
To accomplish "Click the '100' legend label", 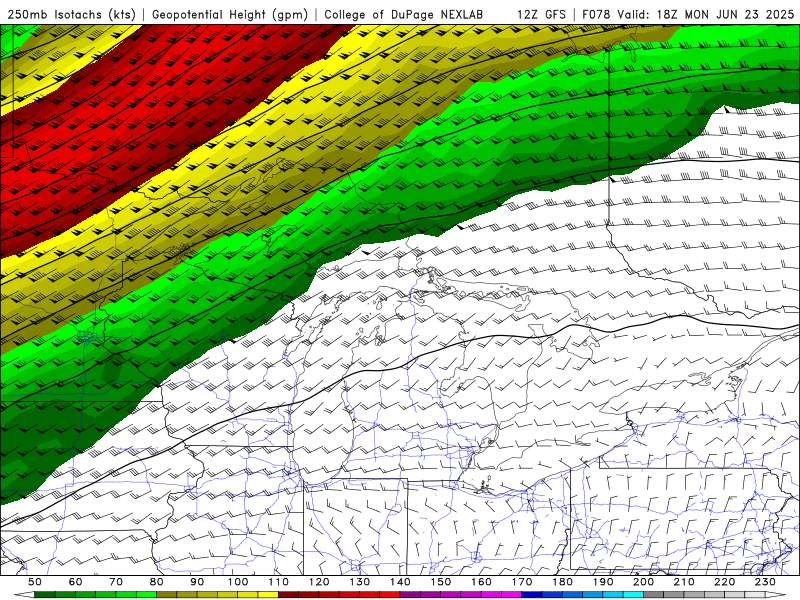I will 238,582.
